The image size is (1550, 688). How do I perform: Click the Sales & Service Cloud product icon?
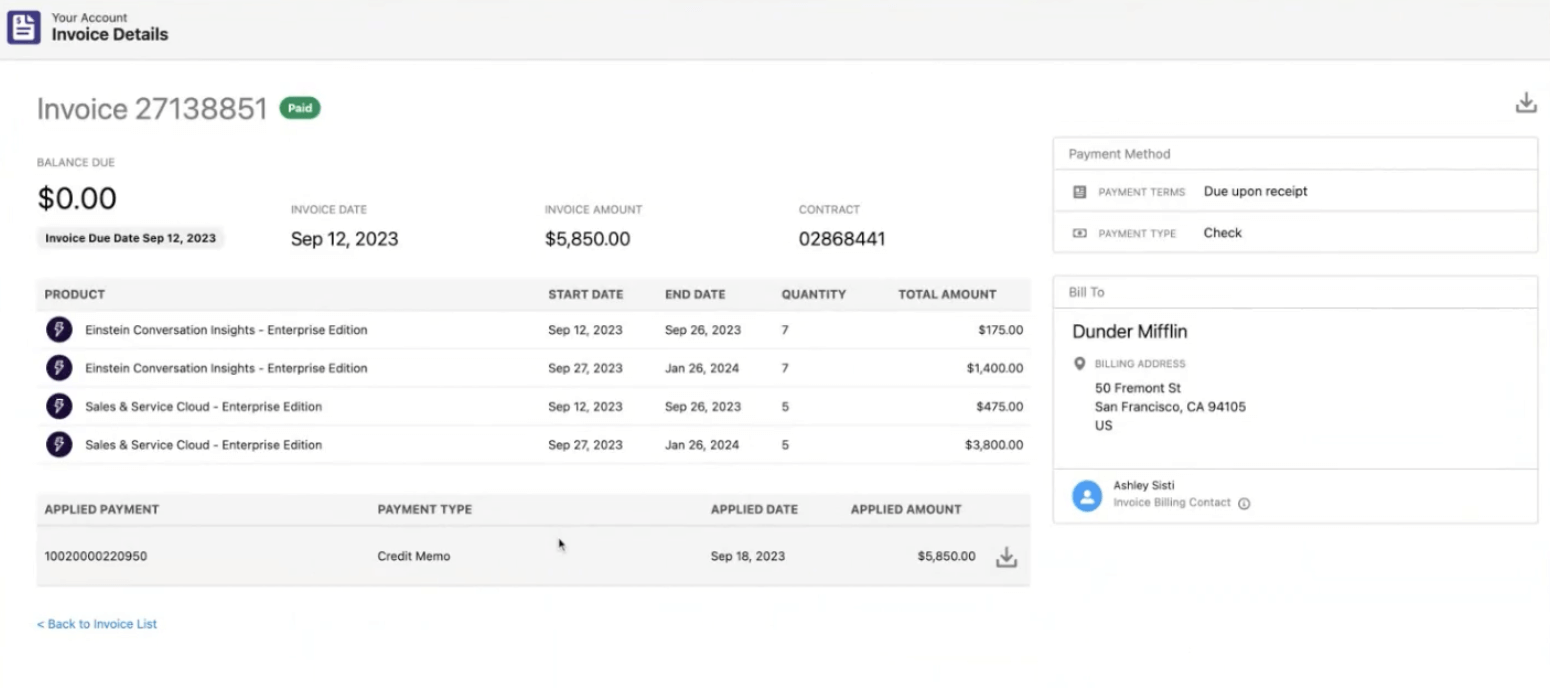[59, 406]
